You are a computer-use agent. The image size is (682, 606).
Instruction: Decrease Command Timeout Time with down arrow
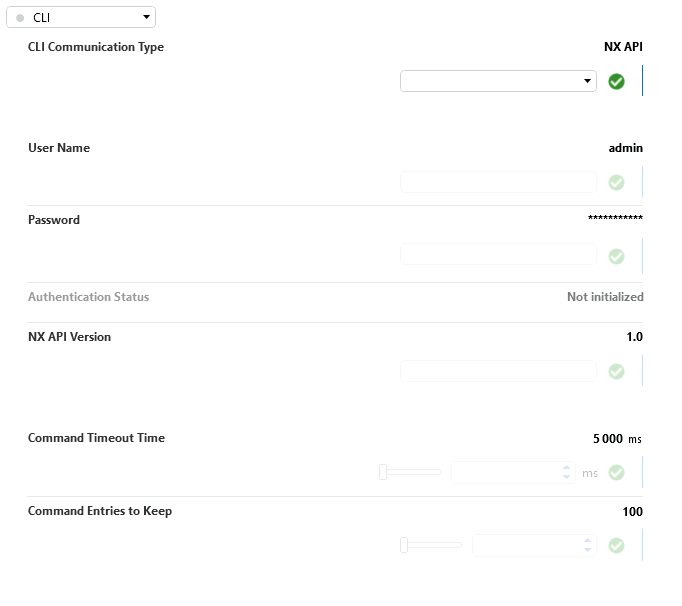566,477
